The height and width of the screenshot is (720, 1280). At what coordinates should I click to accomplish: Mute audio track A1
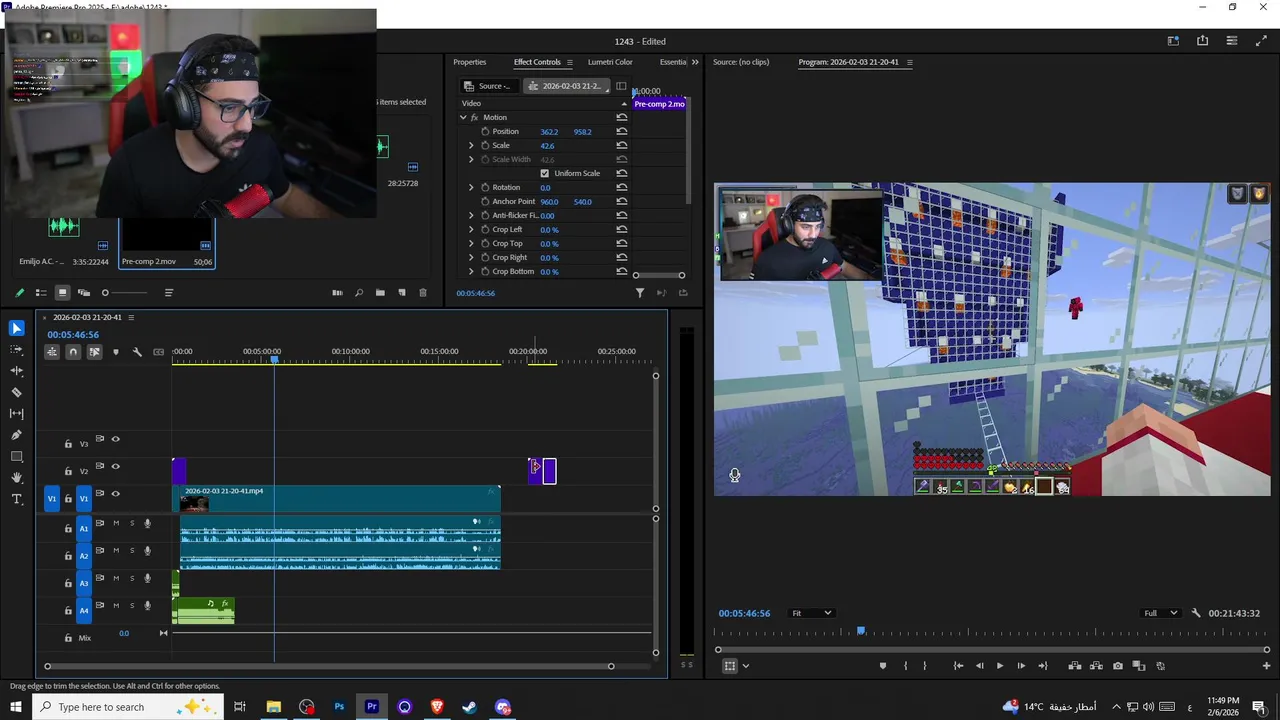tap(116, 523)
